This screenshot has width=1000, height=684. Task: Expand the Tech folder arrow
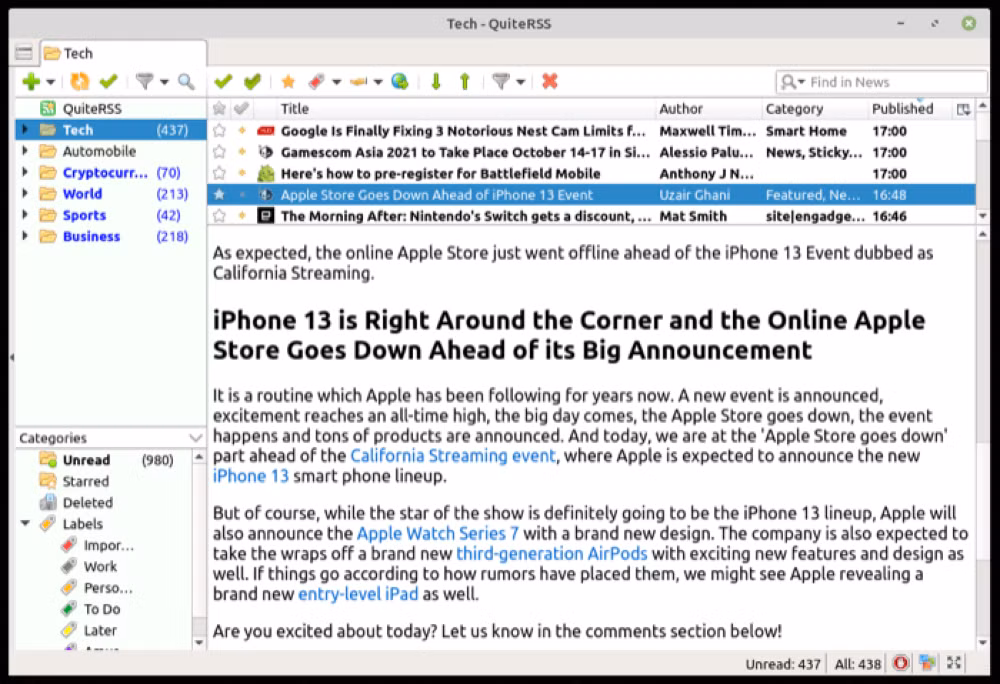coord(25,130)
